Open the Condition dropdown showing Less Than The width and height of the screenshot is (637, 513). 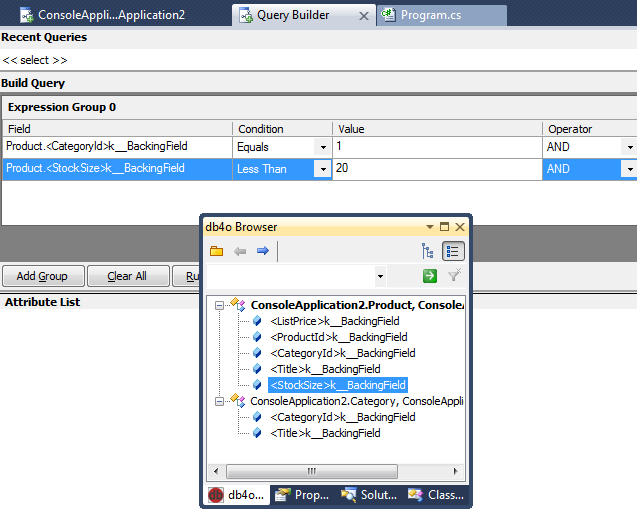pyautogui.click(x=322, y=169)
